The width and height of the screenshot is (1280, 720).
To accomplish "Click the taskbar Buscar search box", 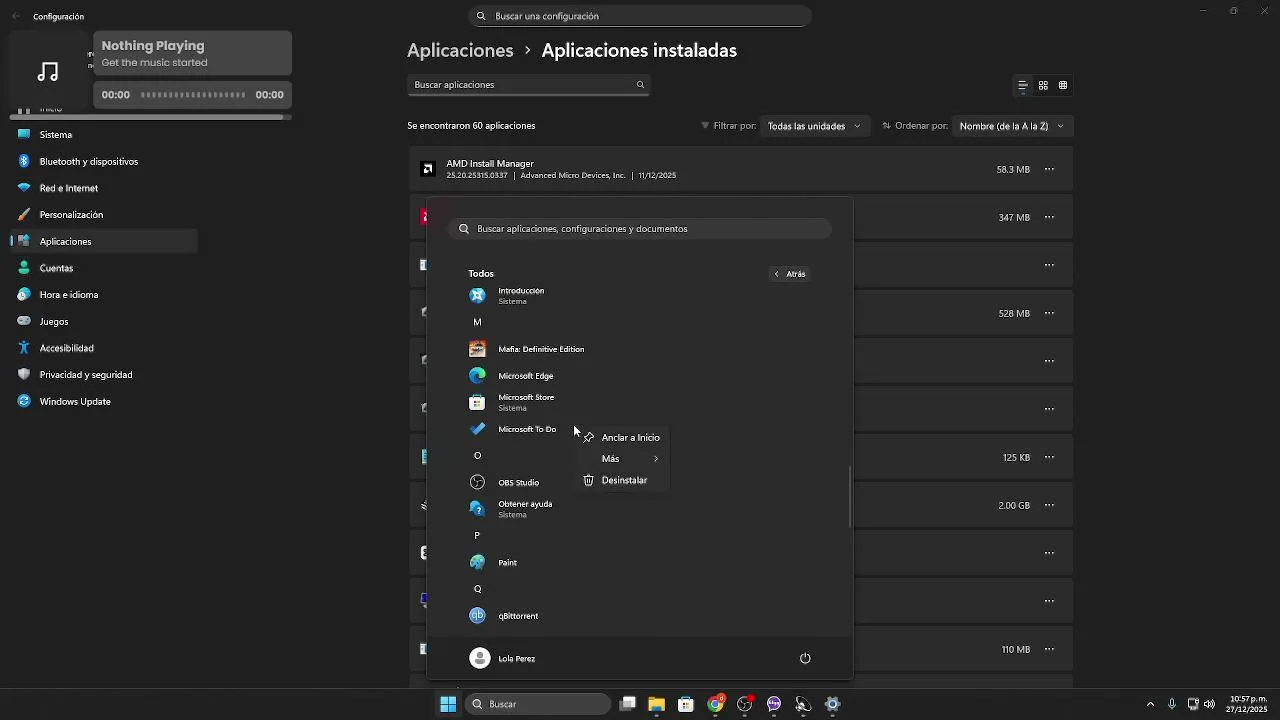I will coord(540,704).
